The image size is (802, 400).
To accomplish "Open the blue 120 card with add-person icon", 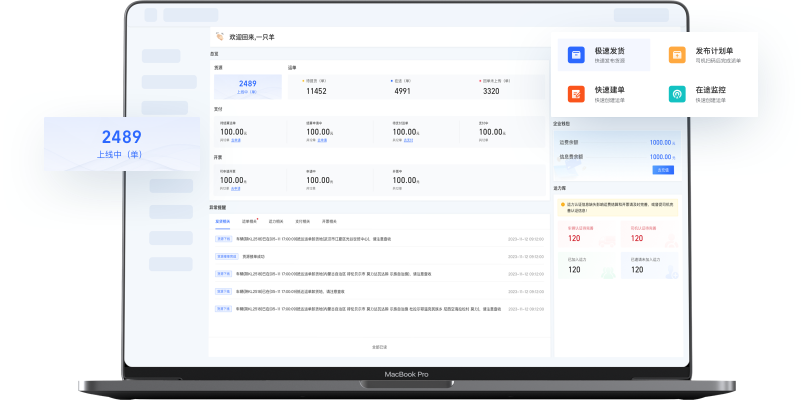I will point(650,265).
